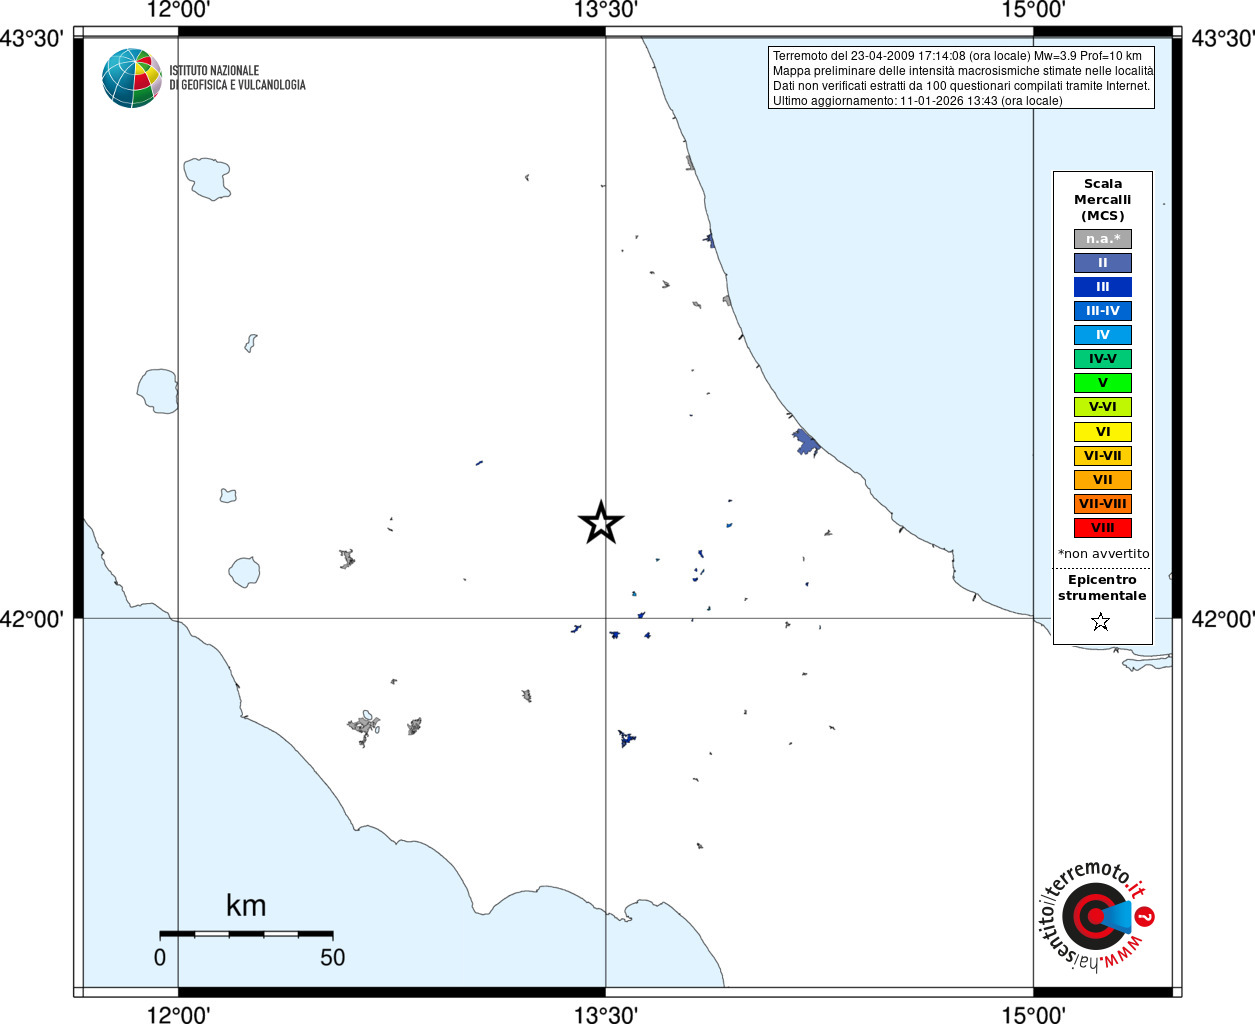Click the Scala Mercalli (MCS) legend title
Image resolution: width=1255 pixels, height=1024 pixels.
(1103, 200)
